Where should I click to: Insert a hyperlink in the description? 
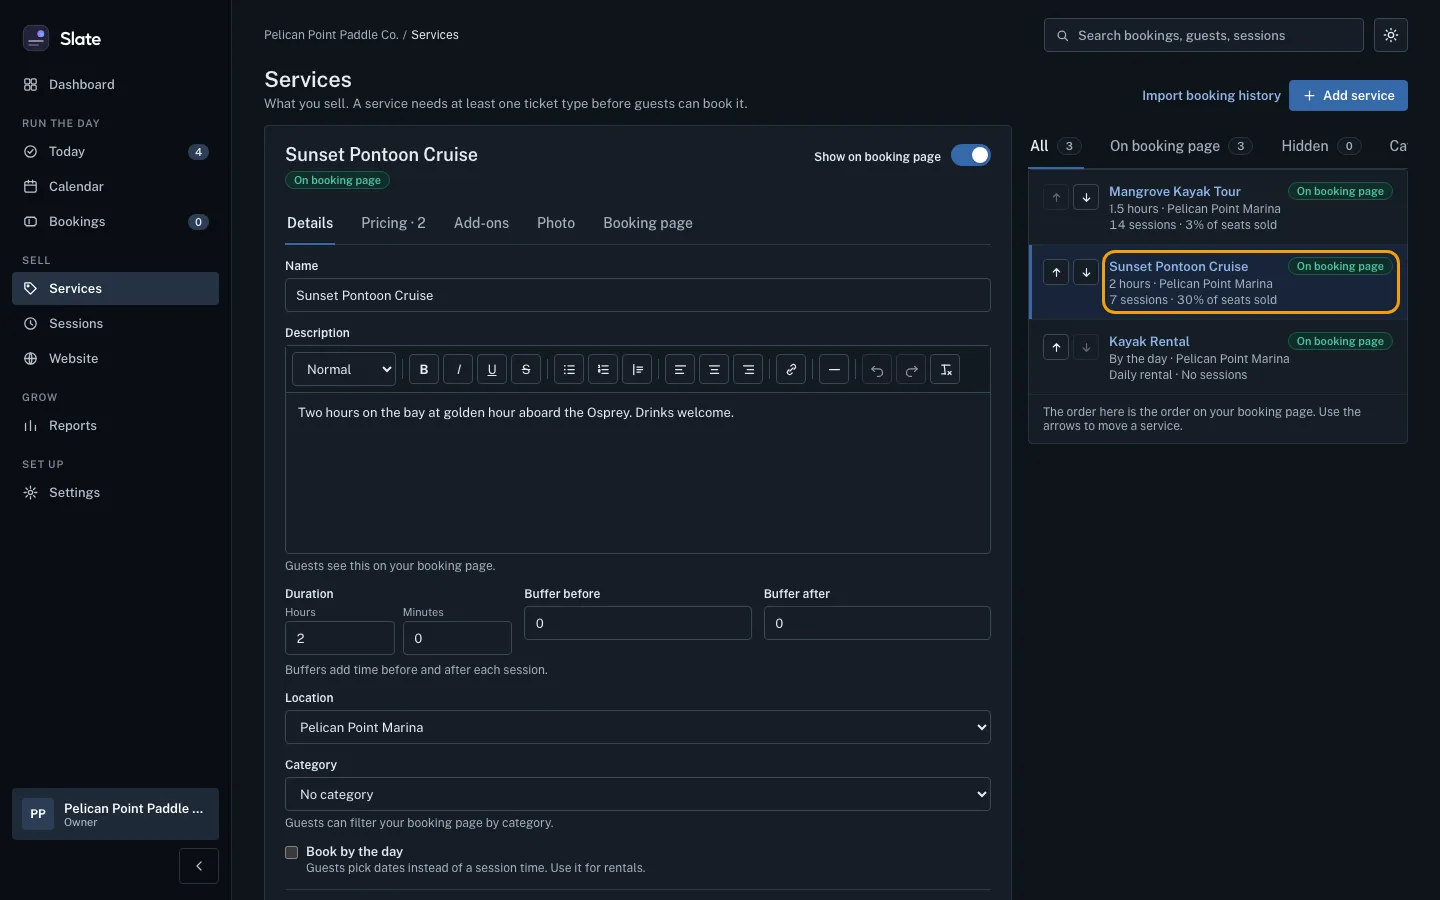(791, 370)
